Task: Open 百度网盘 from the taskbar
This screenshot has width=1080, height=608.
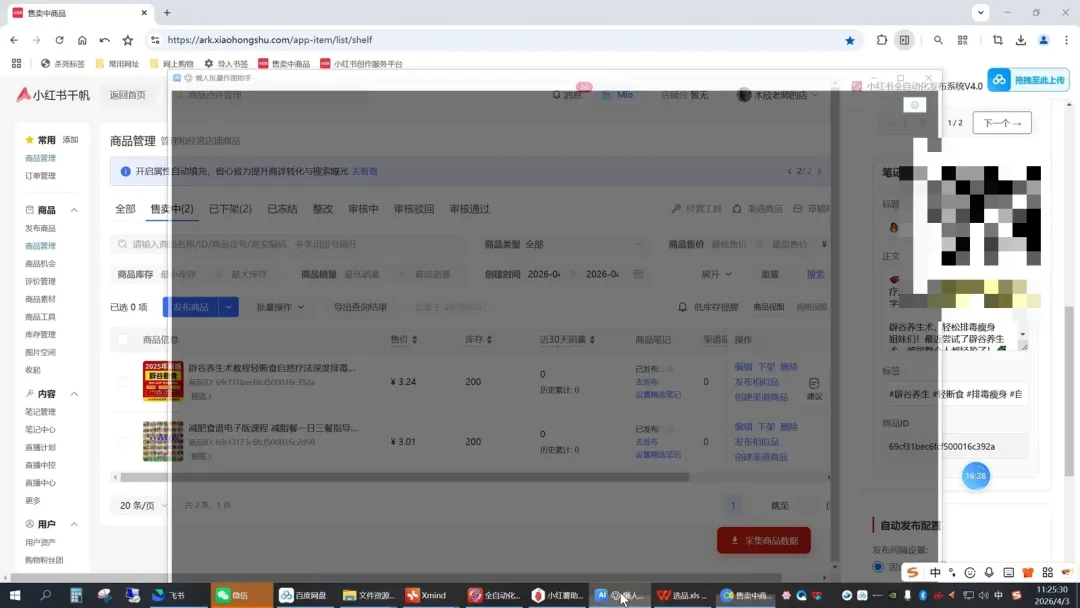Action: [303, 595]
